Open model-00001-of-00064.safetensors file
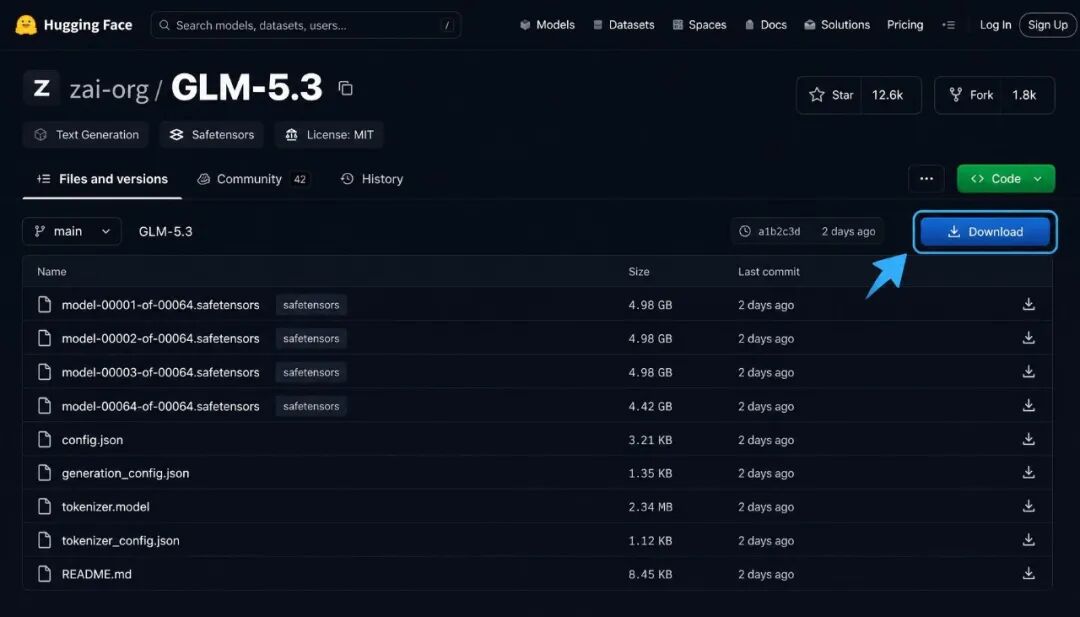Viewport: 1080px width, 617px height. pos(160,305)
